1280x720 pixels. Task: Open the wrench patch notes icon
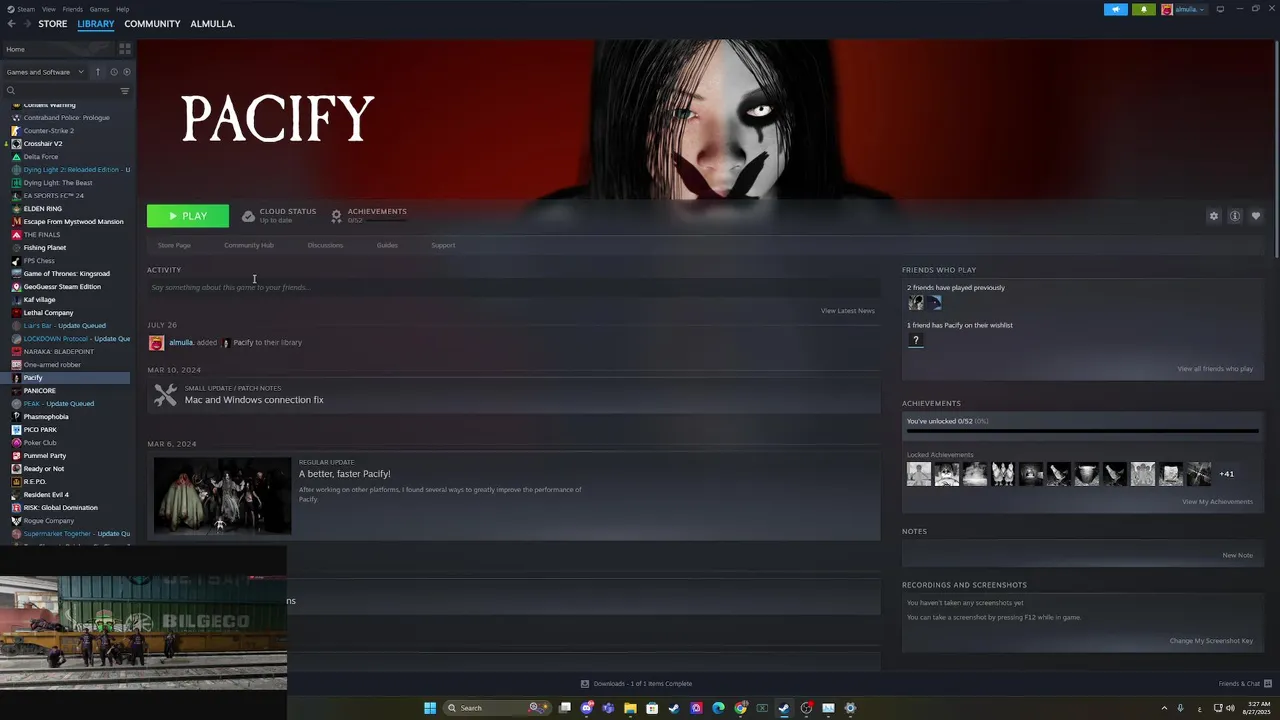click(x=165, y=395)
